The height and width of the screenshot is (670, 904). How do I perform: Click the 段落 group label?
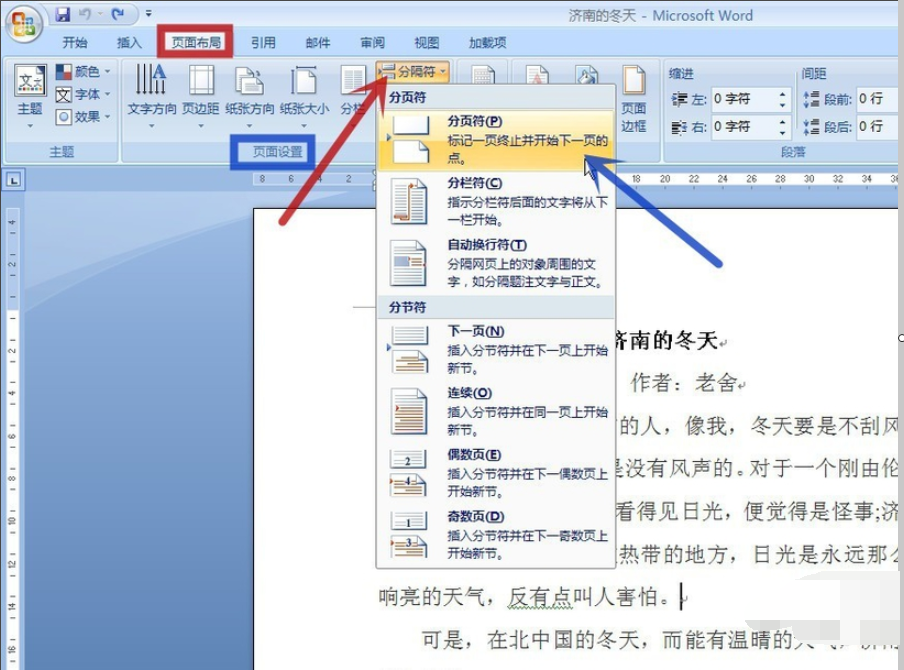(x=793, y=152)
